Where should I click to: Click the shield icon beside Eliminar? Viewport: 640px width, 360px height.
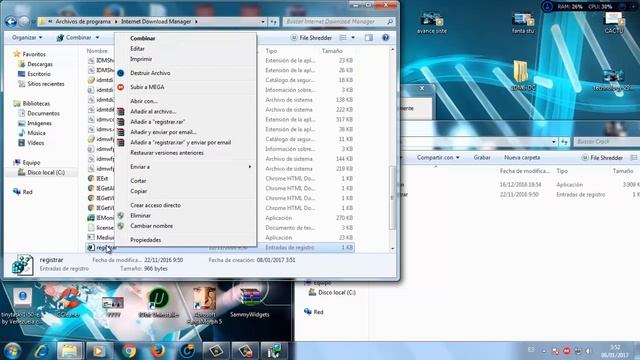pyautogui.click(x=120, y=216)
